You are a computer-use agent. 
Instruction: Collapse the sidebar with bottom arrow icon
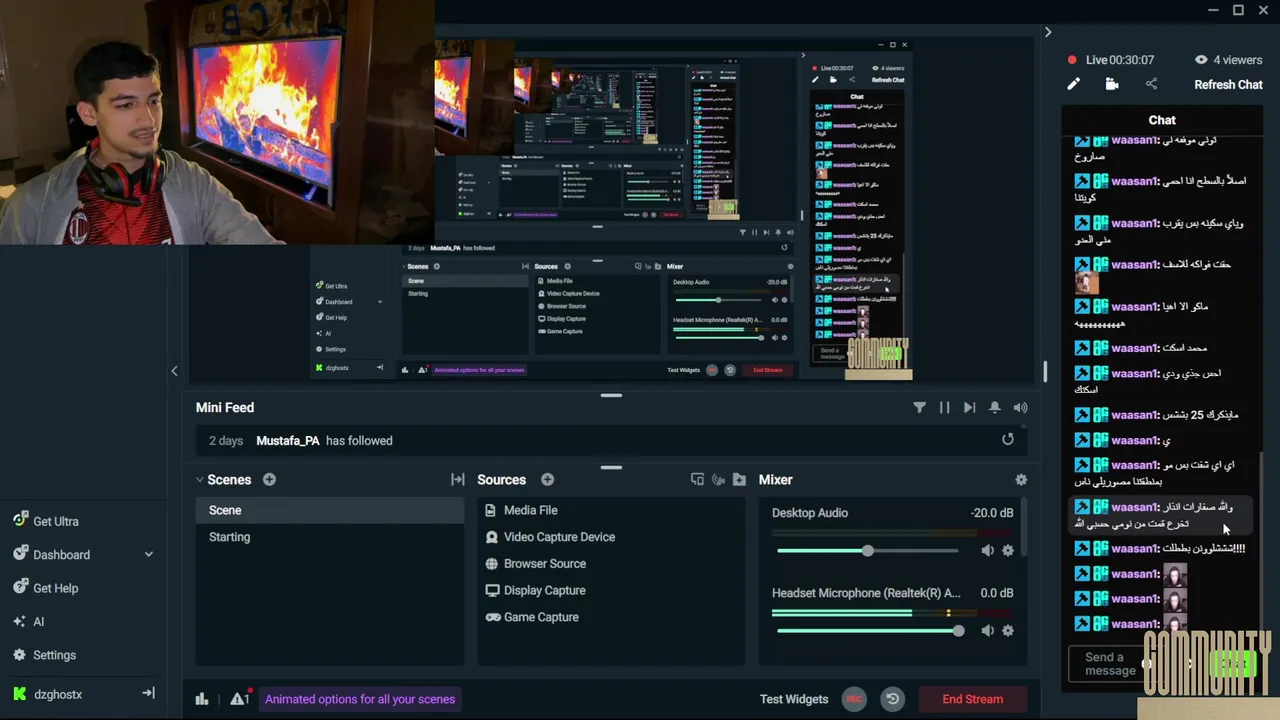[x=148, y=693]
